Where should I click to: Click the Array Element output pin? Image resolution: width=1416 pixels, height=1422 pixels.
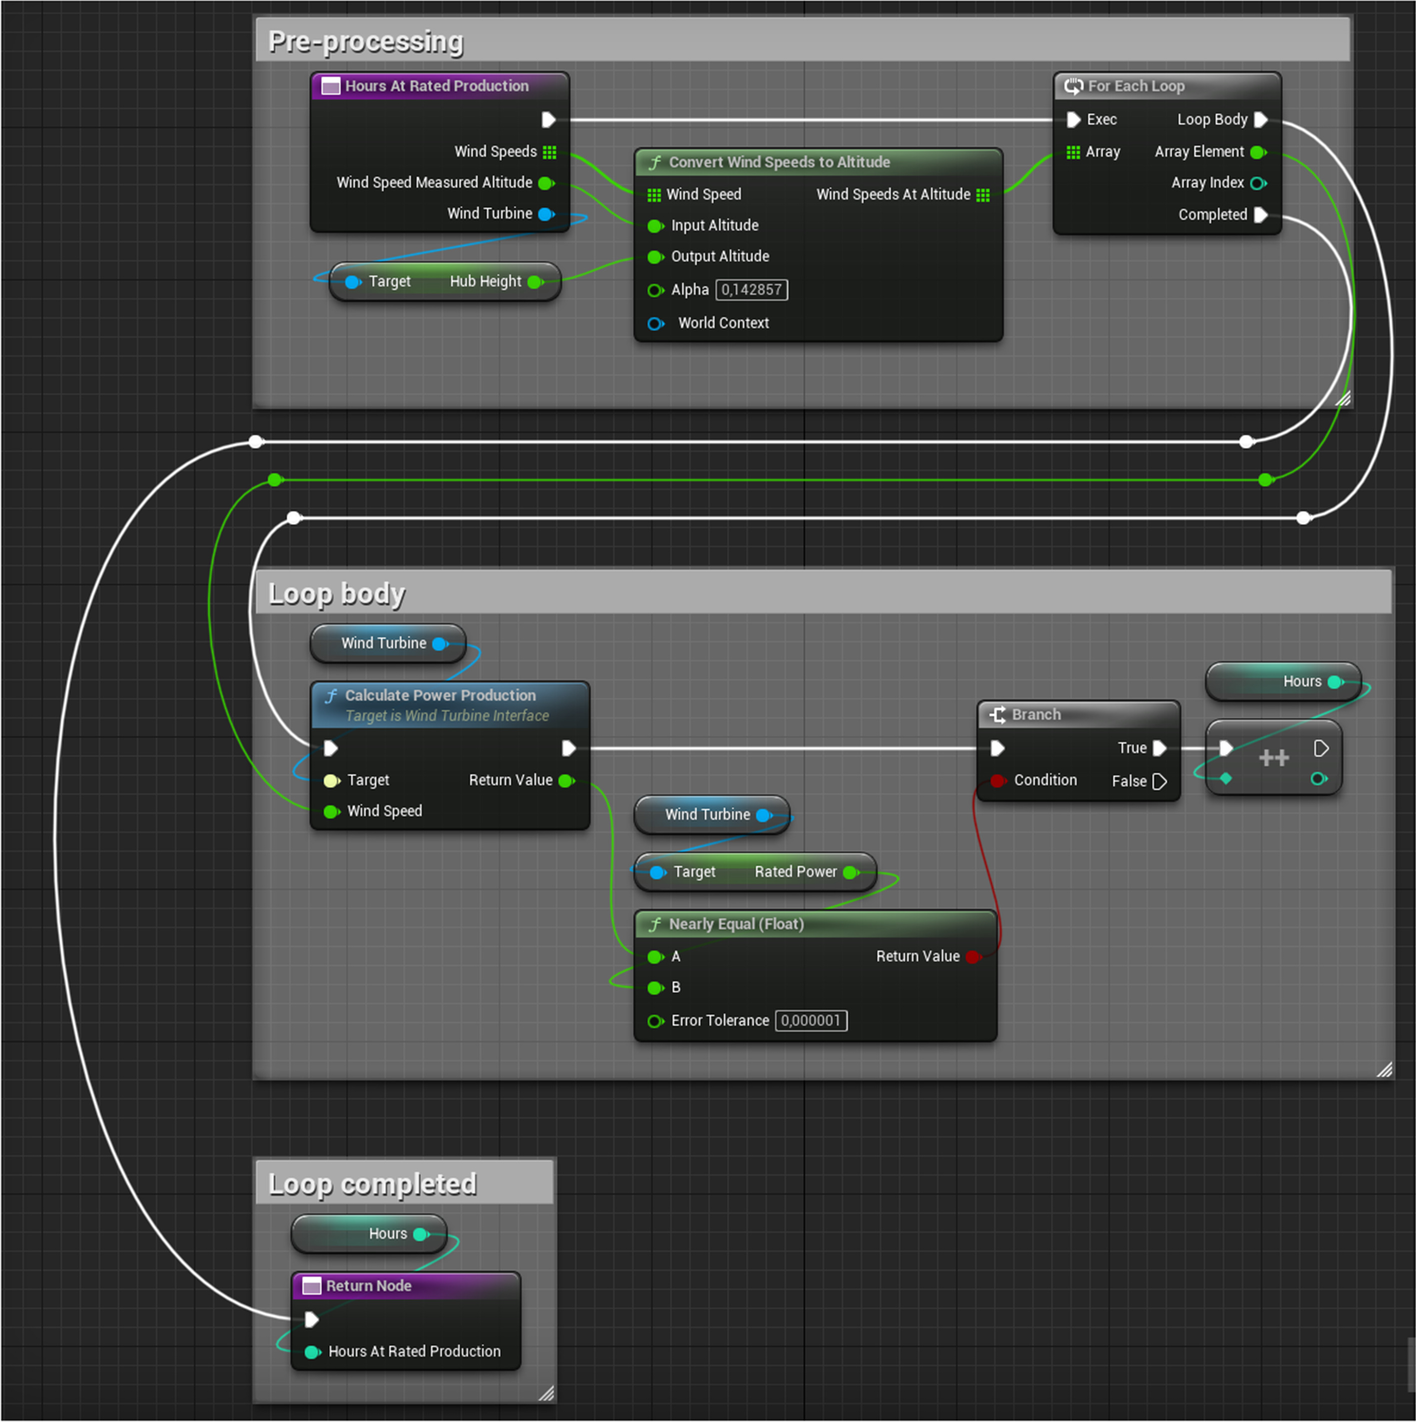[x=1258, y=152]
